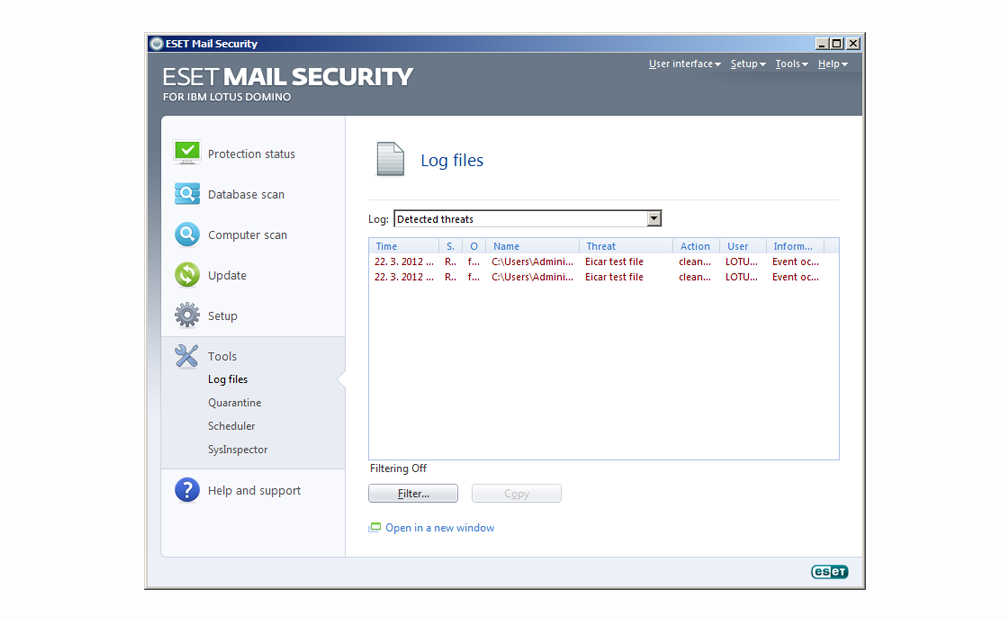Click the ESET title bar application icon
The height and width of the screenshot is (620, 1008).
(x=156, y=44)
